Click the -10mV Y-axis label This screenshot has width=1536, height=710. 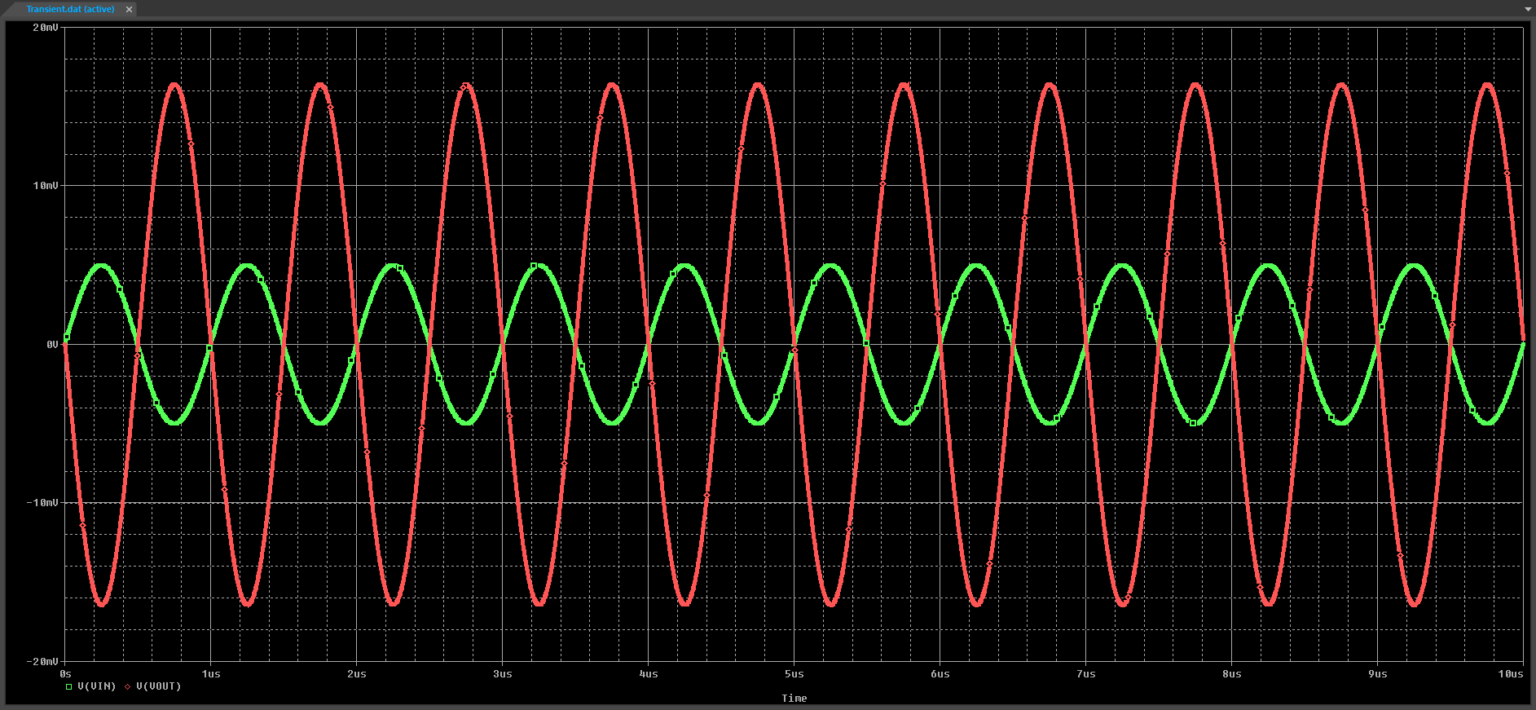tap(42, 503)
